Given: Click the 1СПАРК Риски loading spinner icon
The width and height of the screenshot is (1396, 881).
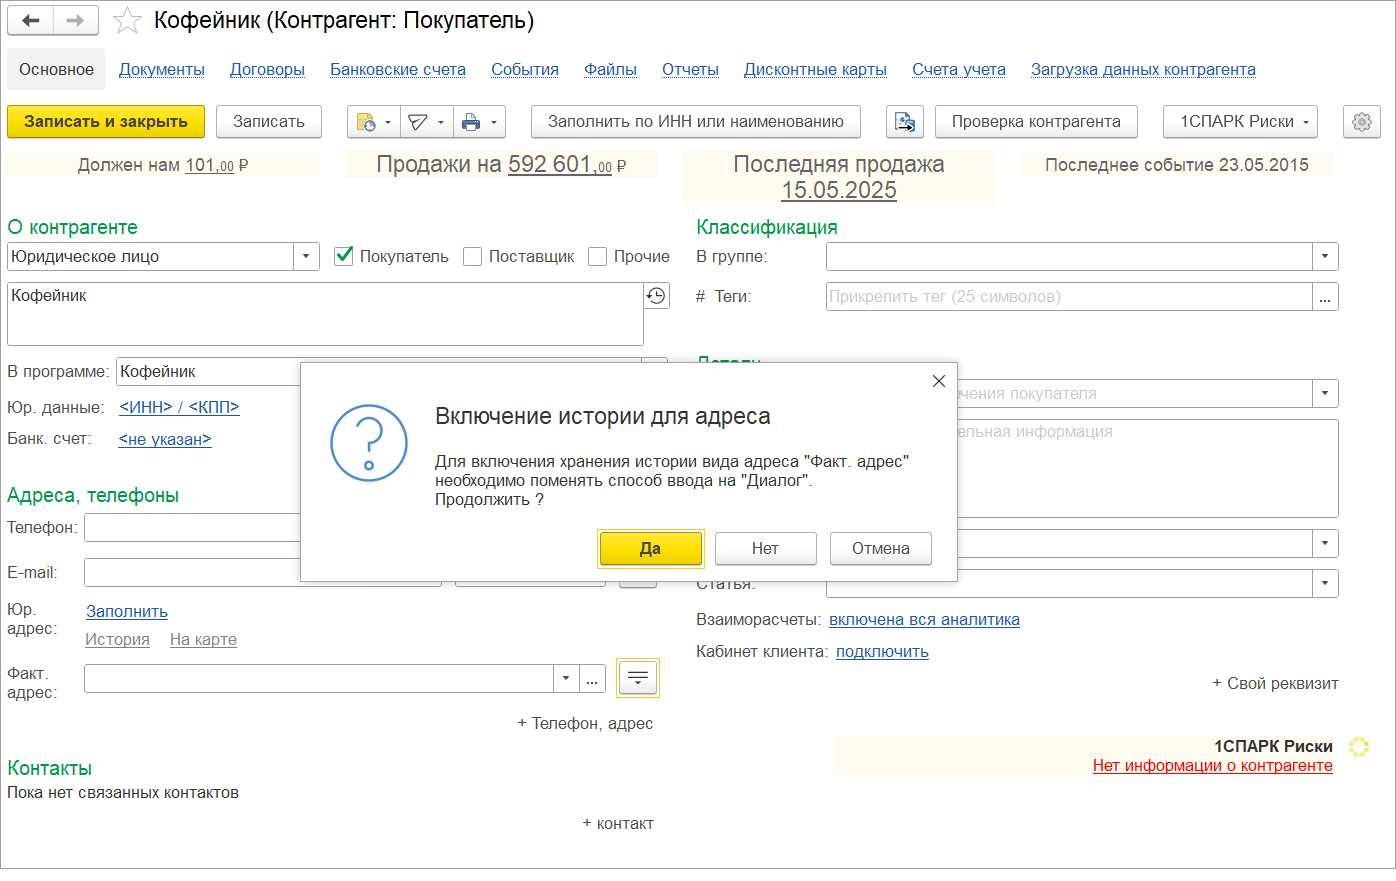Looking at the screenshot, I should click(x=1358, y=746).
